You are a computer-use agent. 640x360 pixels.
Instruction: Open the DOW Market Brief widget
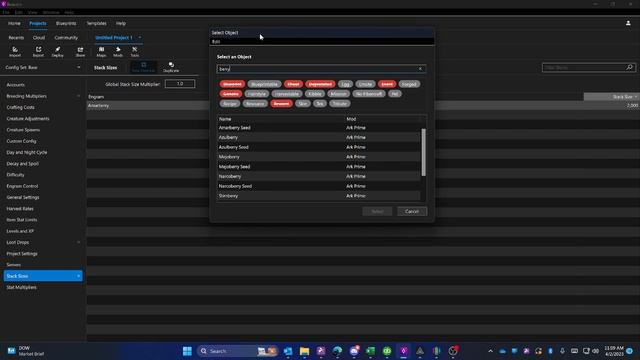[26, 351]
